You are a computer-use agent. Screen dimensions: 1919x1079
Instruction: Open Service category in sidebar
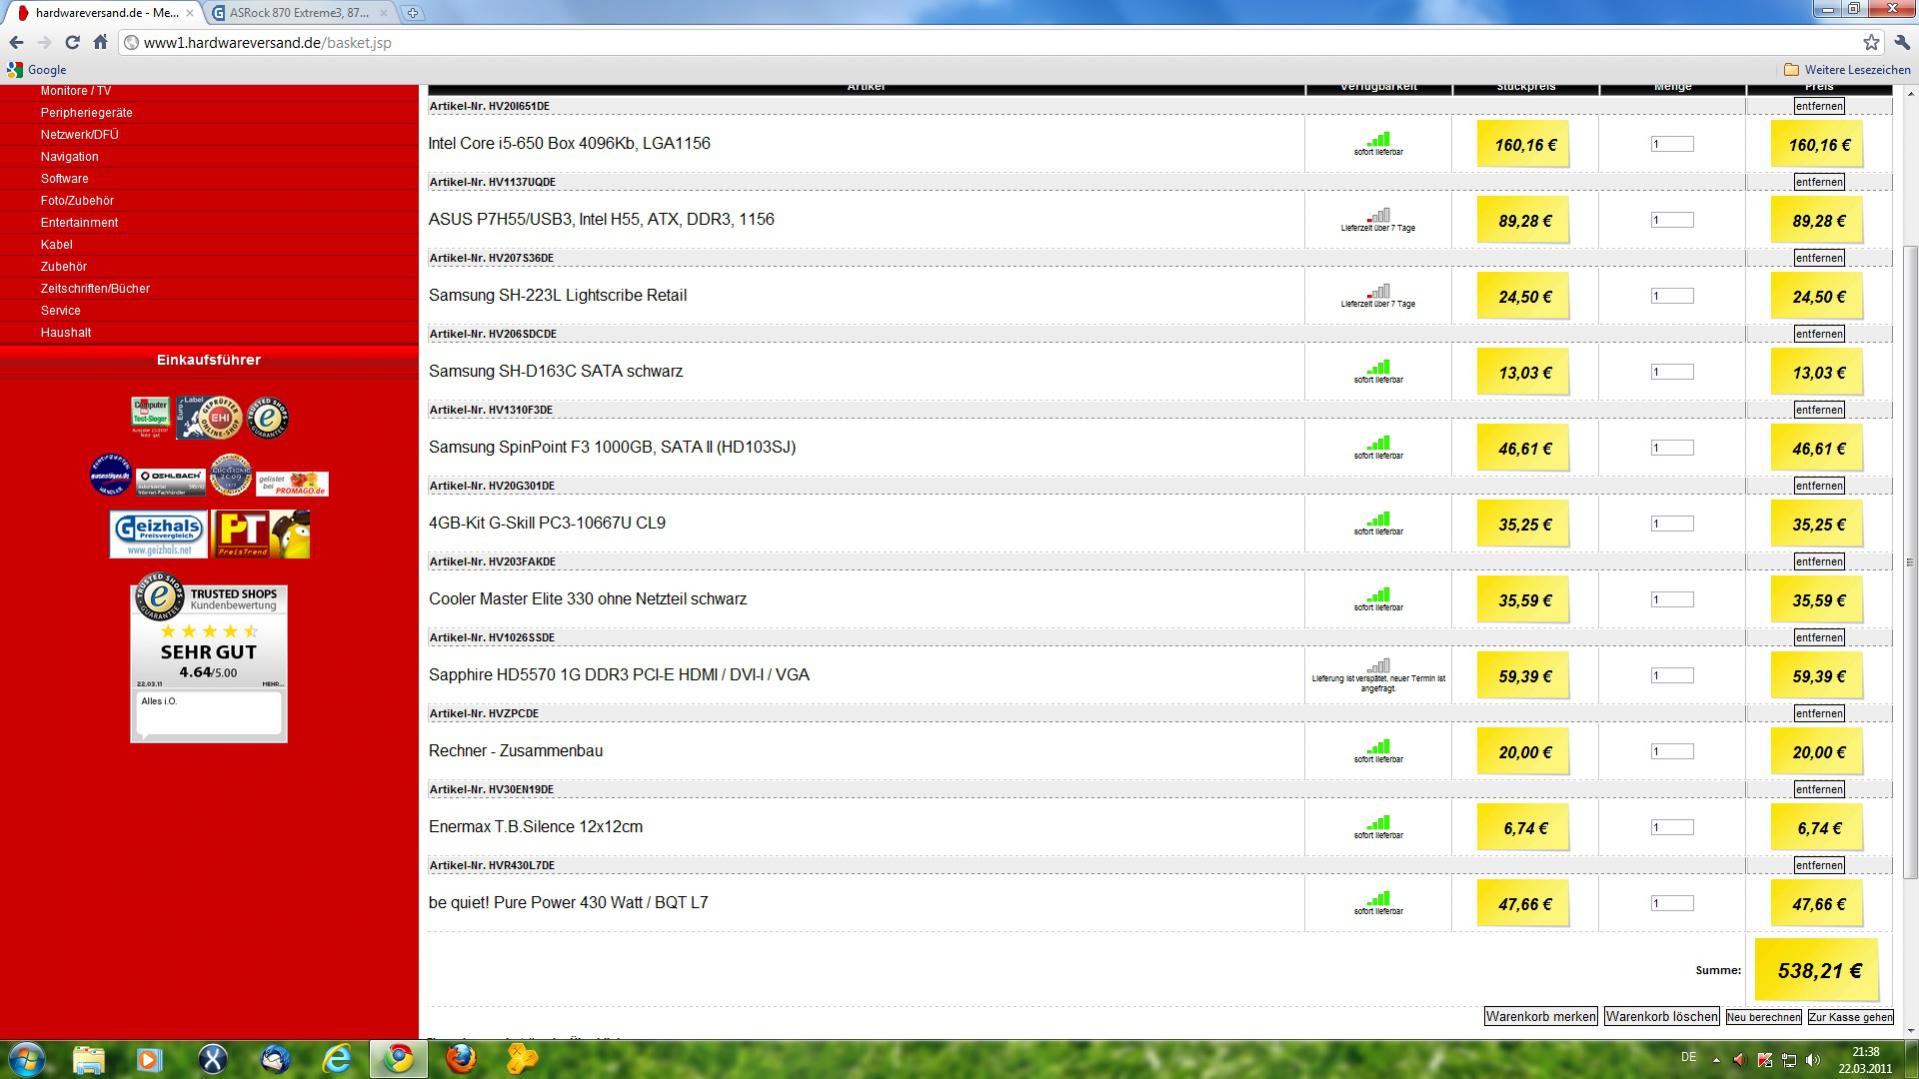pyautogui.click(x=60, y=311)
